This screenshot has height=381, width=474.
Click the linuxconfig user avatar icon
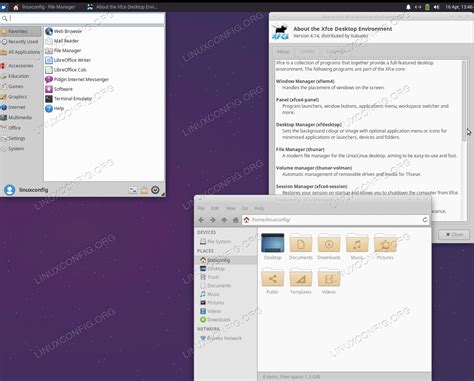(10, 190)
